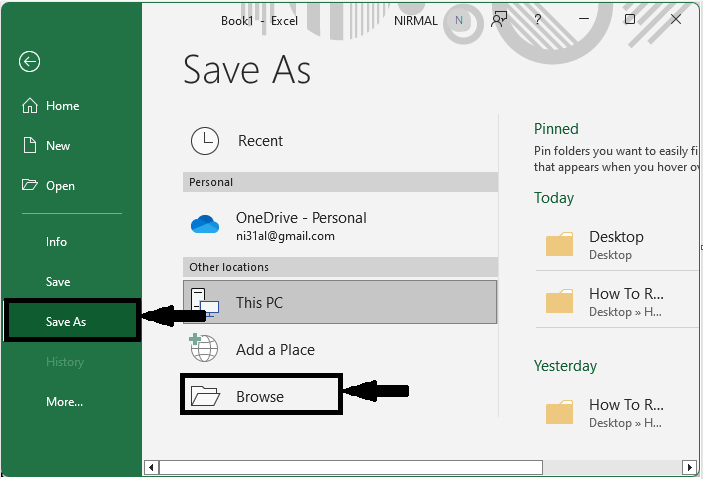Click the horizontal scrollbar left arrow

151,467
